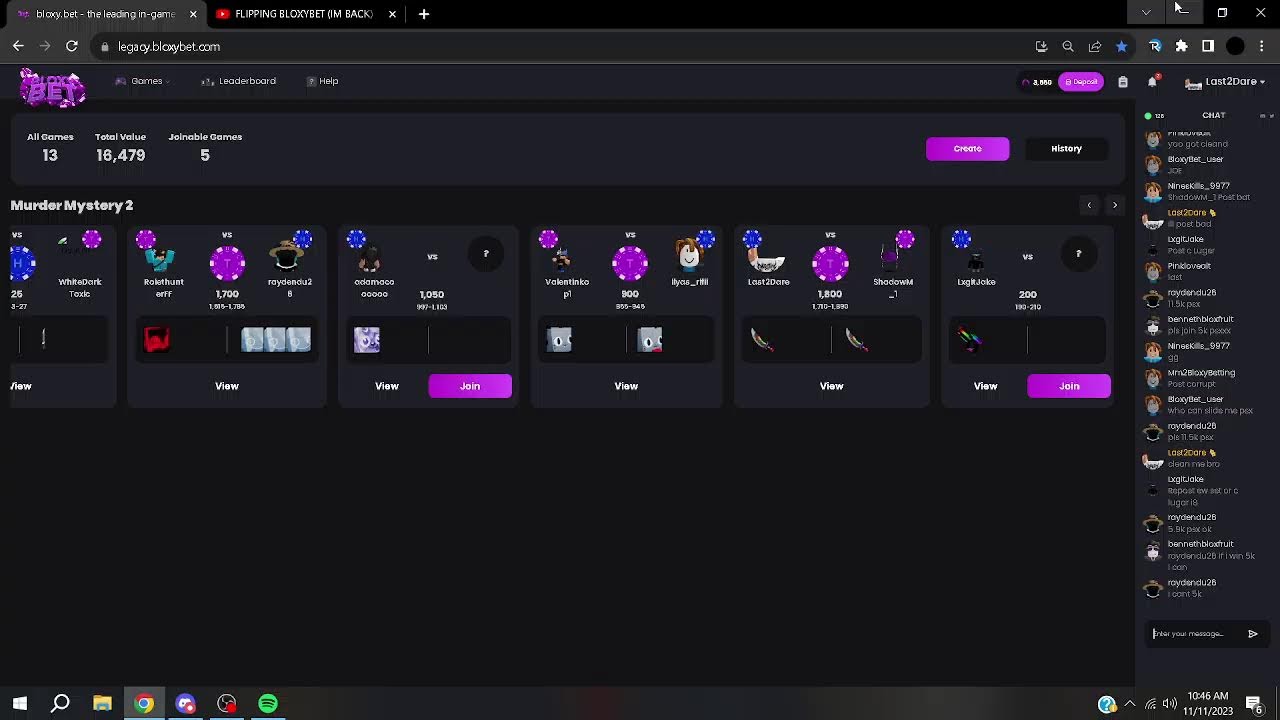View the Last2Dare vs ShadowM game
The height and width of the screenshot is (720, 1280).
point(831,386)
